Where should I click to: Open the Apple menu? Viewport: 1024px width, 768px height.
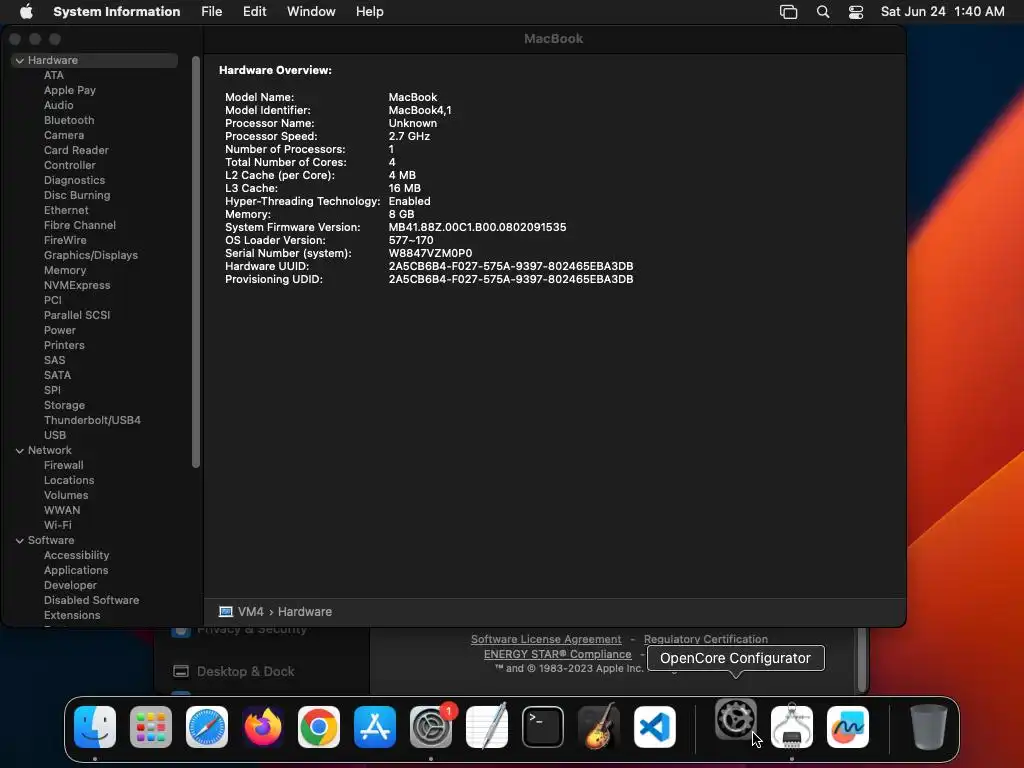(x=26, y=12)
